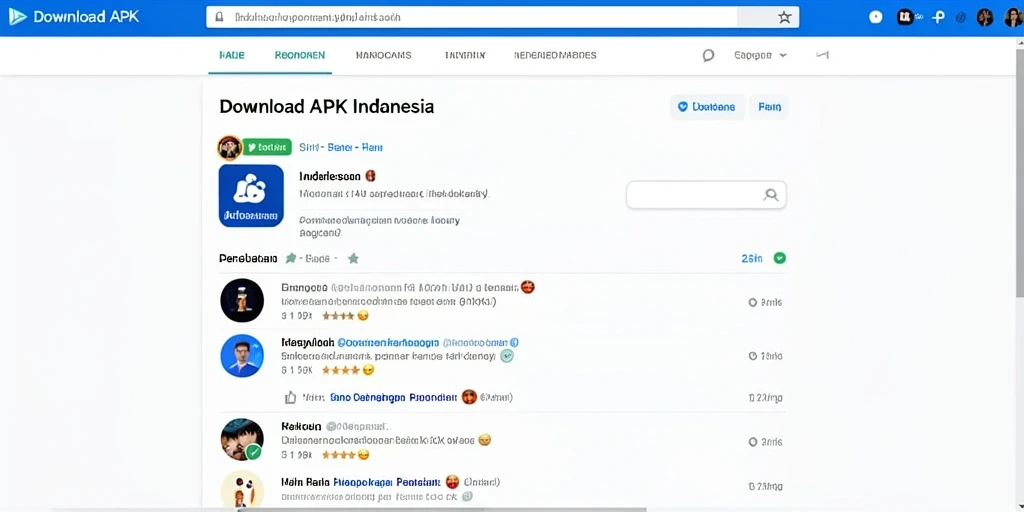Click the yellow emoji after Rakoun's star rating
The height and width of the screenshot is (512, 1024).
coord(364,455)
